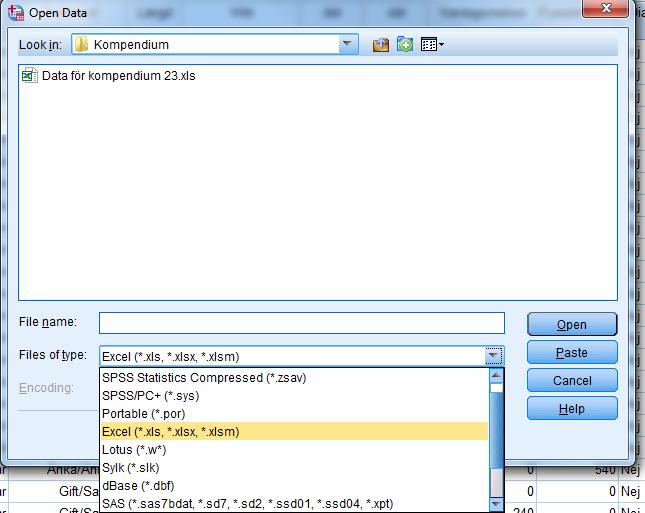Click the Paste button
Screen dimensions: 645x513
572,353
